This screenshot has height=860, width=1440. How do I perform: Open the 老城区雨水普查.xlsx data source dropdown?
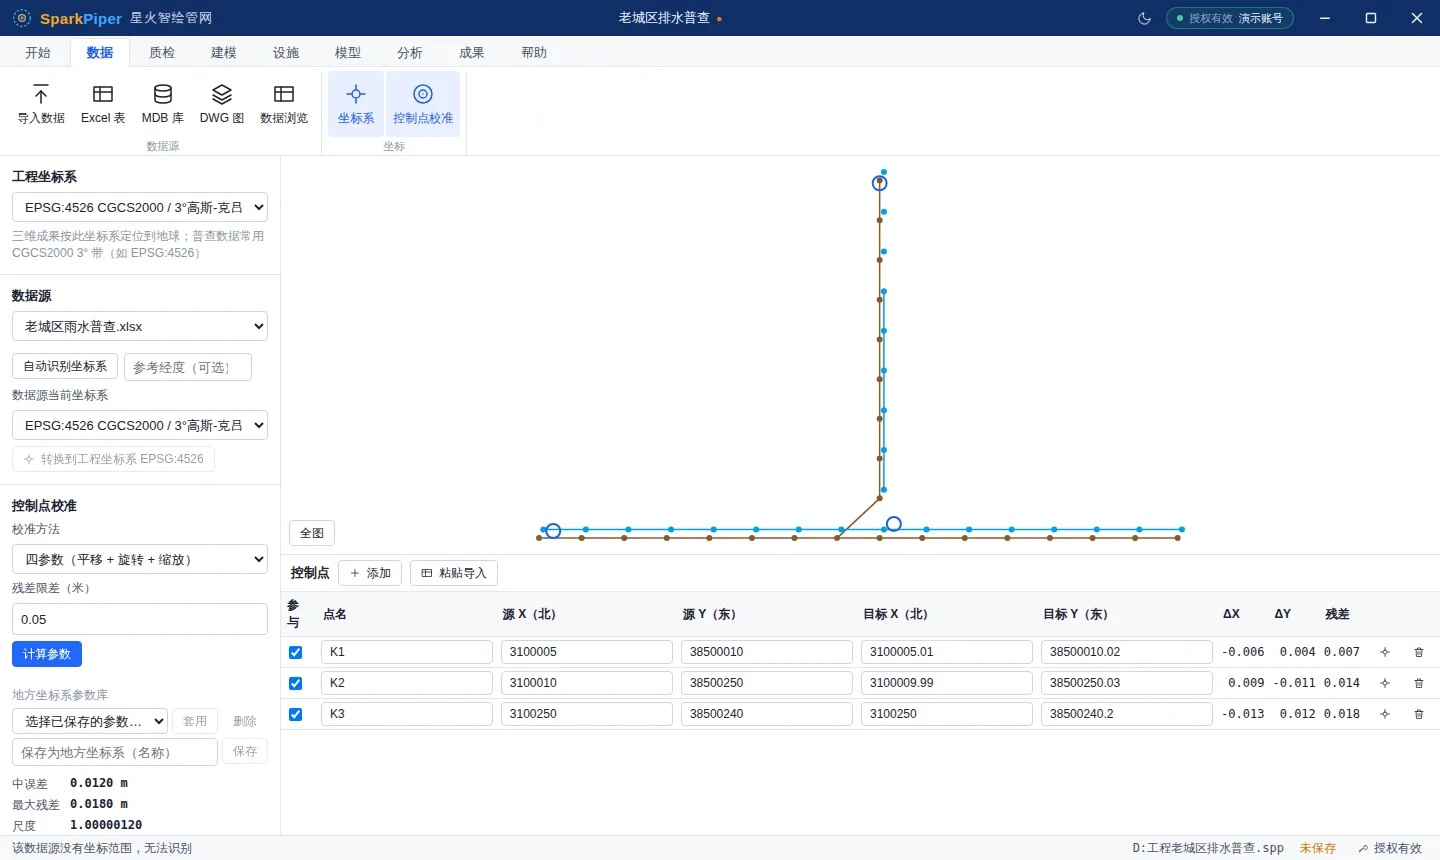pyautogui.click(x=140, y=326)
